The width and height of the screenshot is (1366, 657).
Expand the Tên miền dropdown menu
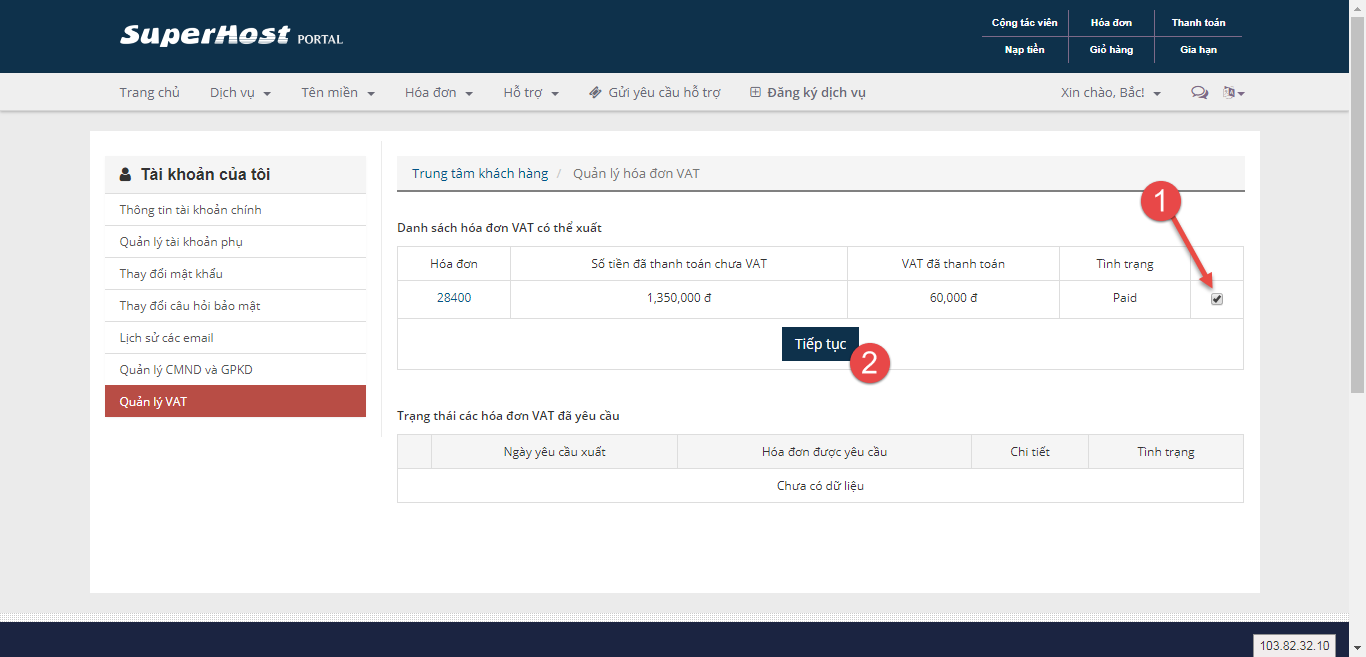tap(338, 93)
